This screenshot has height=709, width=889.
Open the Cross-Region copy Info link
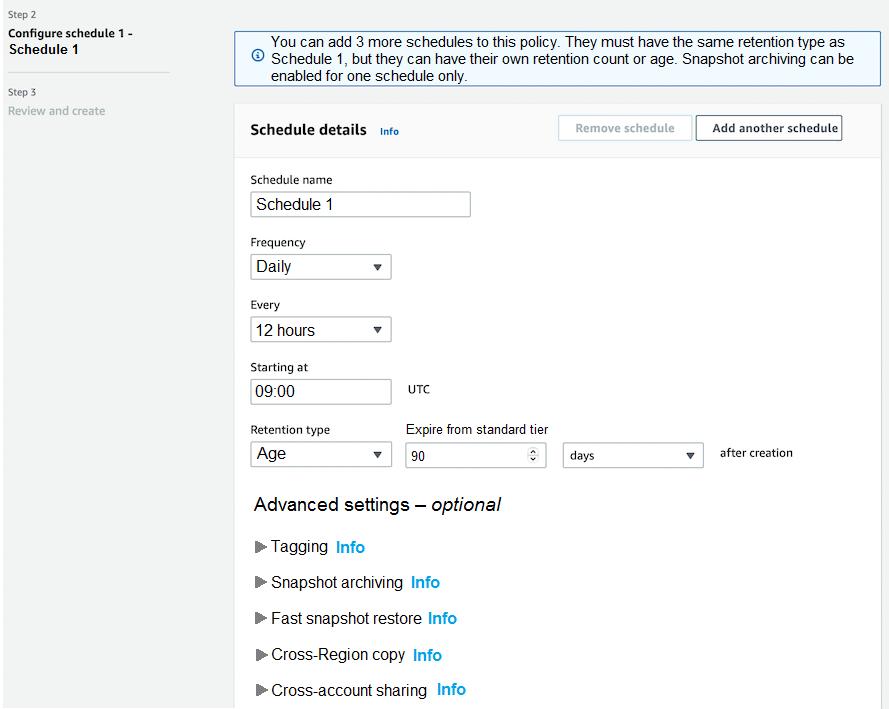pos(427,655)
